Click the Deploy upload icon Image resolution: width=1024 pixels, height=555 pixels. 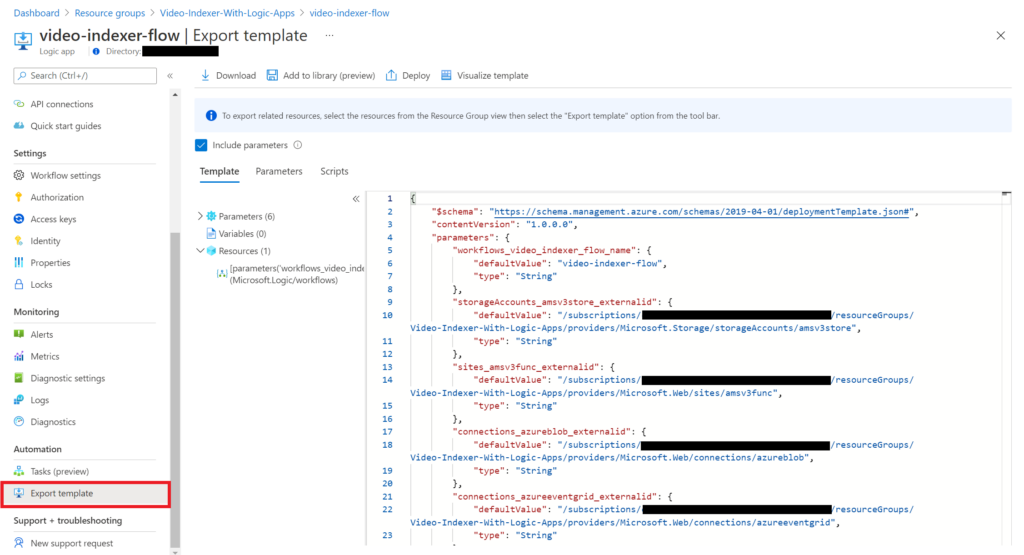(x=391, y=75)
